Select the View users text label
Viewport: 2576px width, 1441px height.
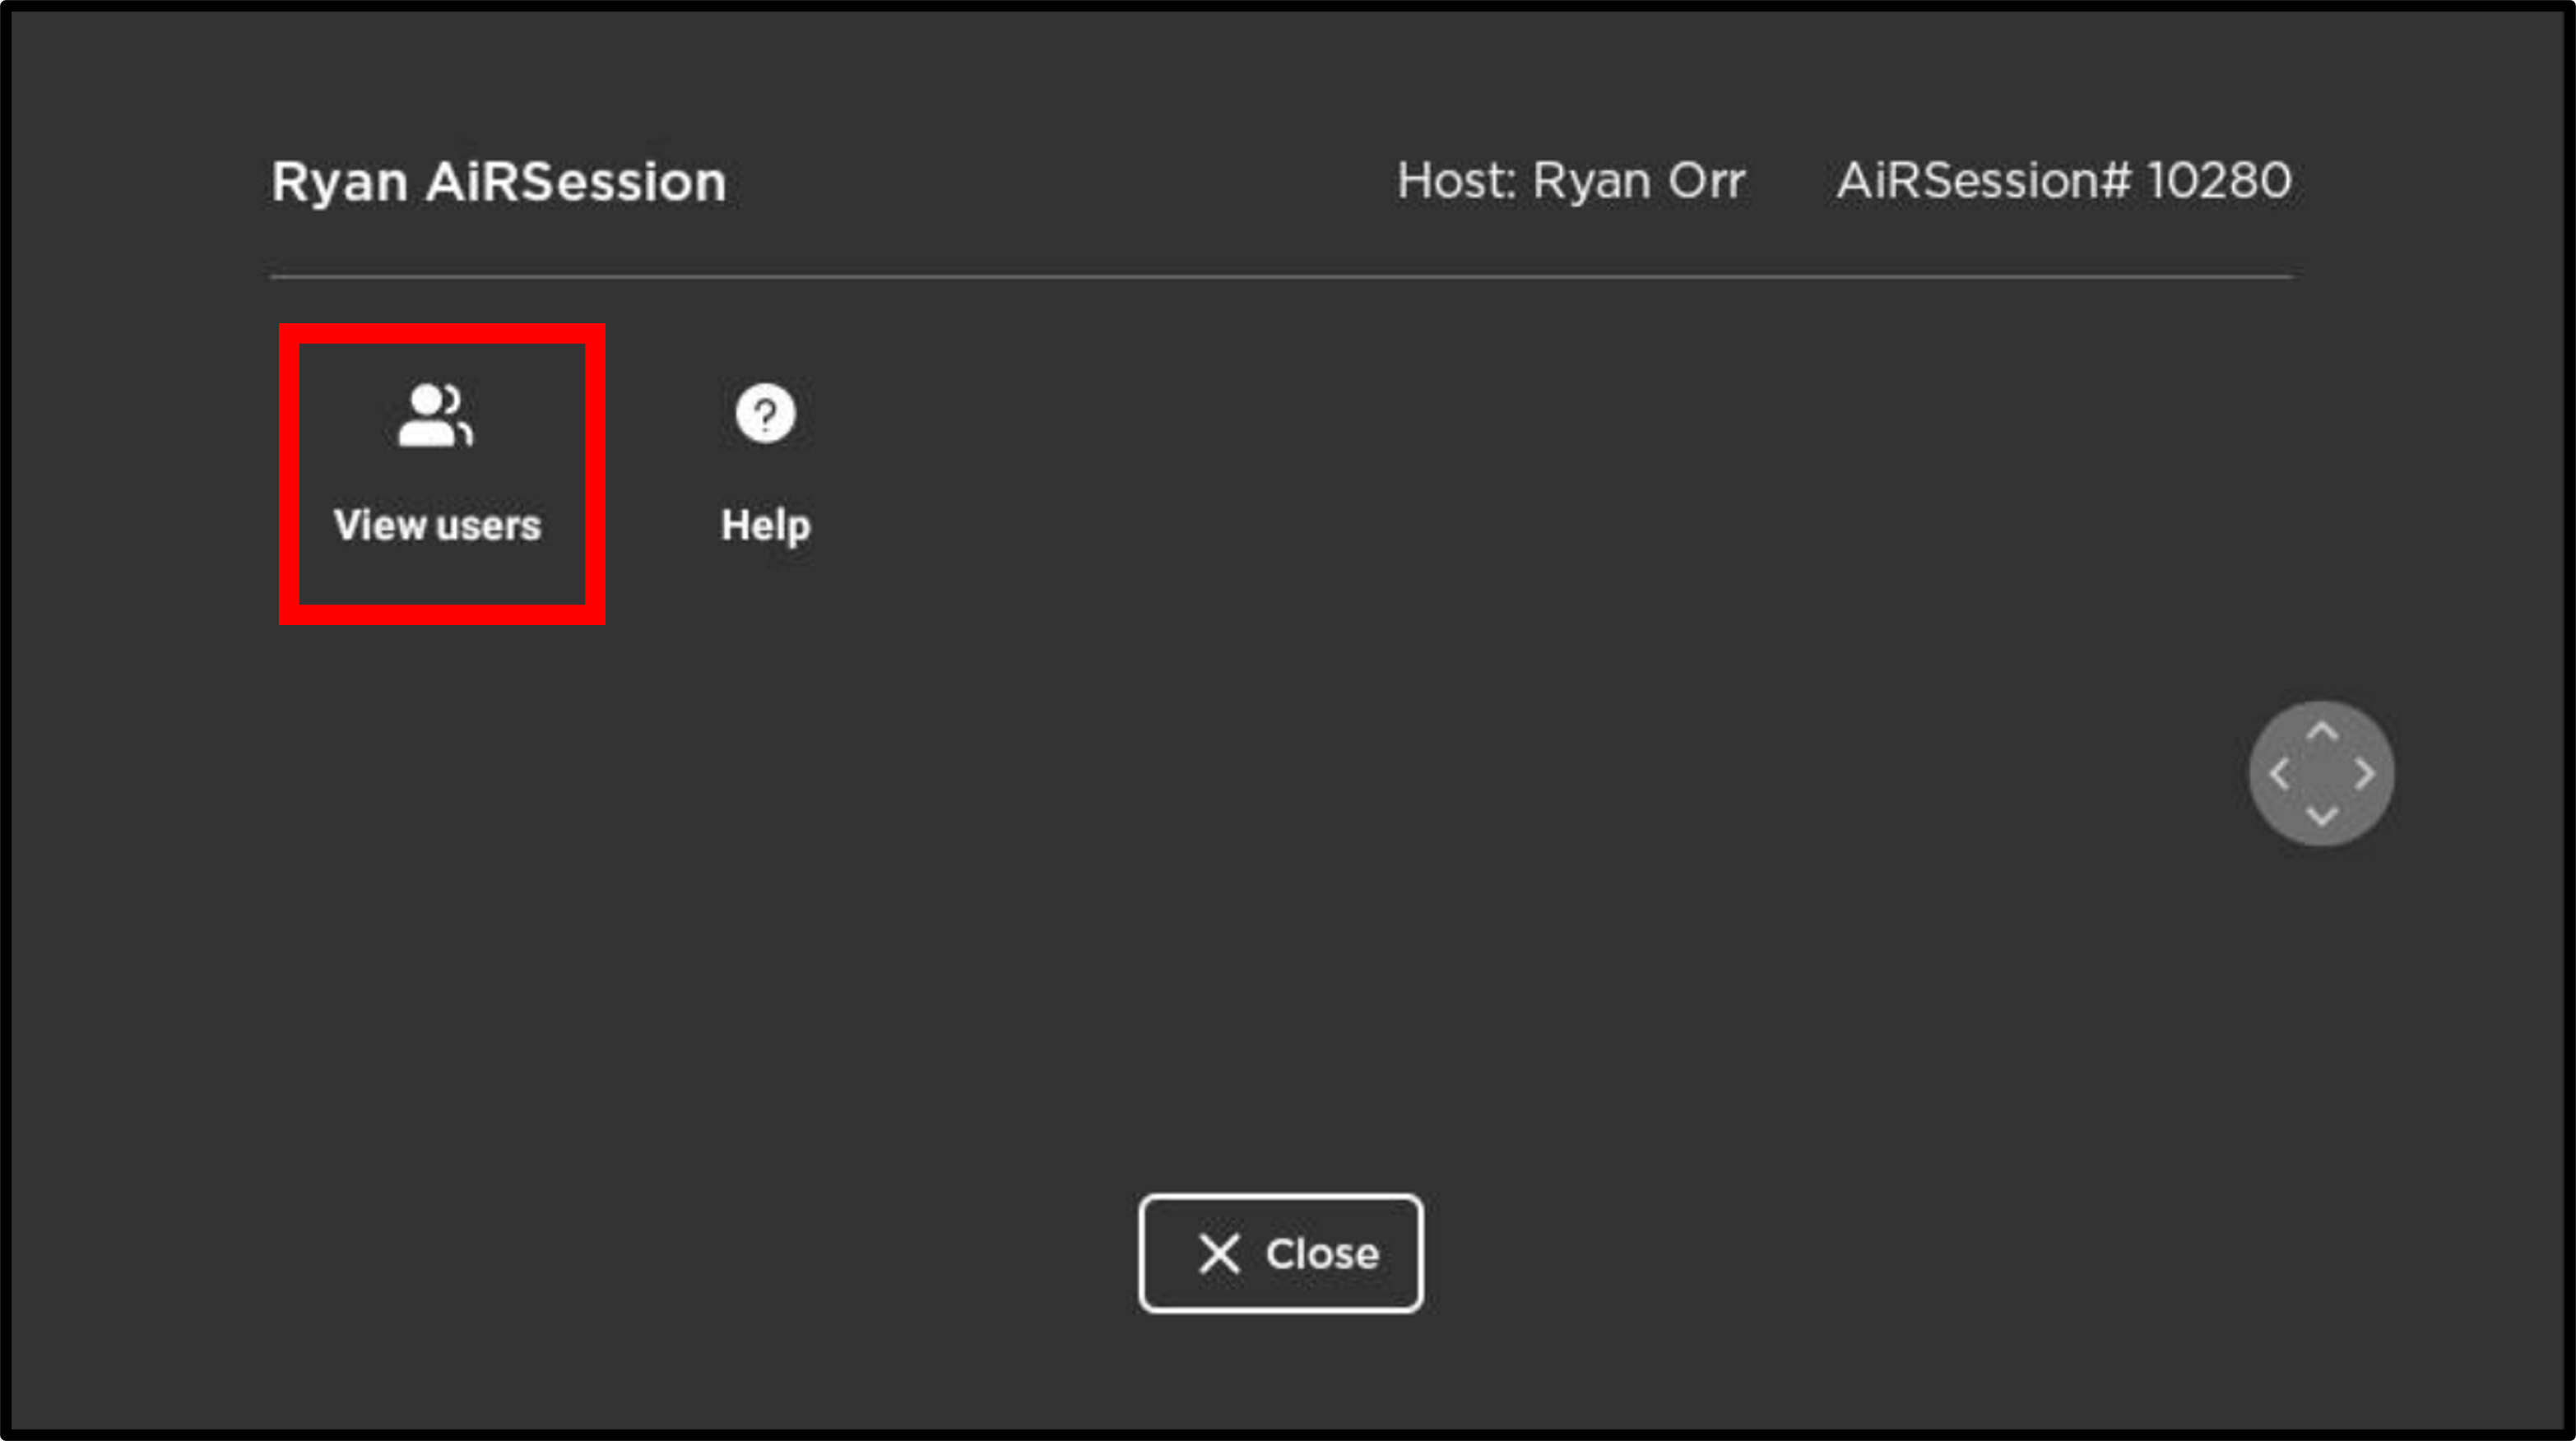[437, 525]
